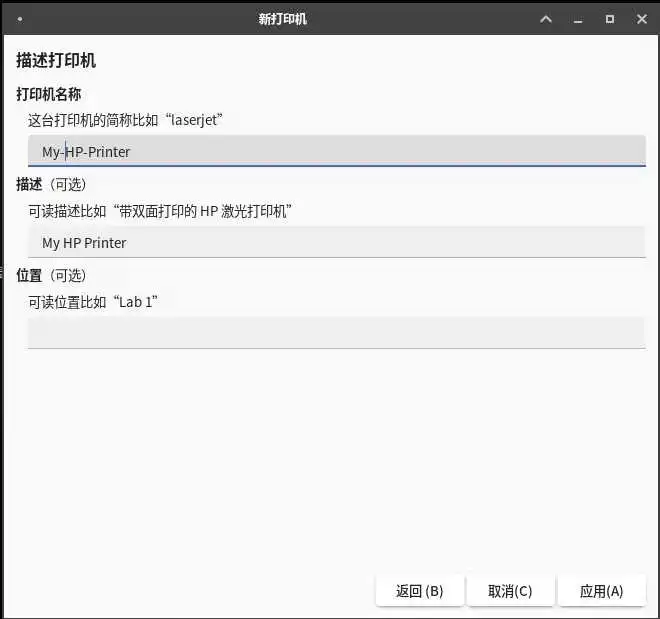The height and width of the screenshot is (619, 660).
Task: Click the printer name field containing My-HP-Printer
Action: 336,151
